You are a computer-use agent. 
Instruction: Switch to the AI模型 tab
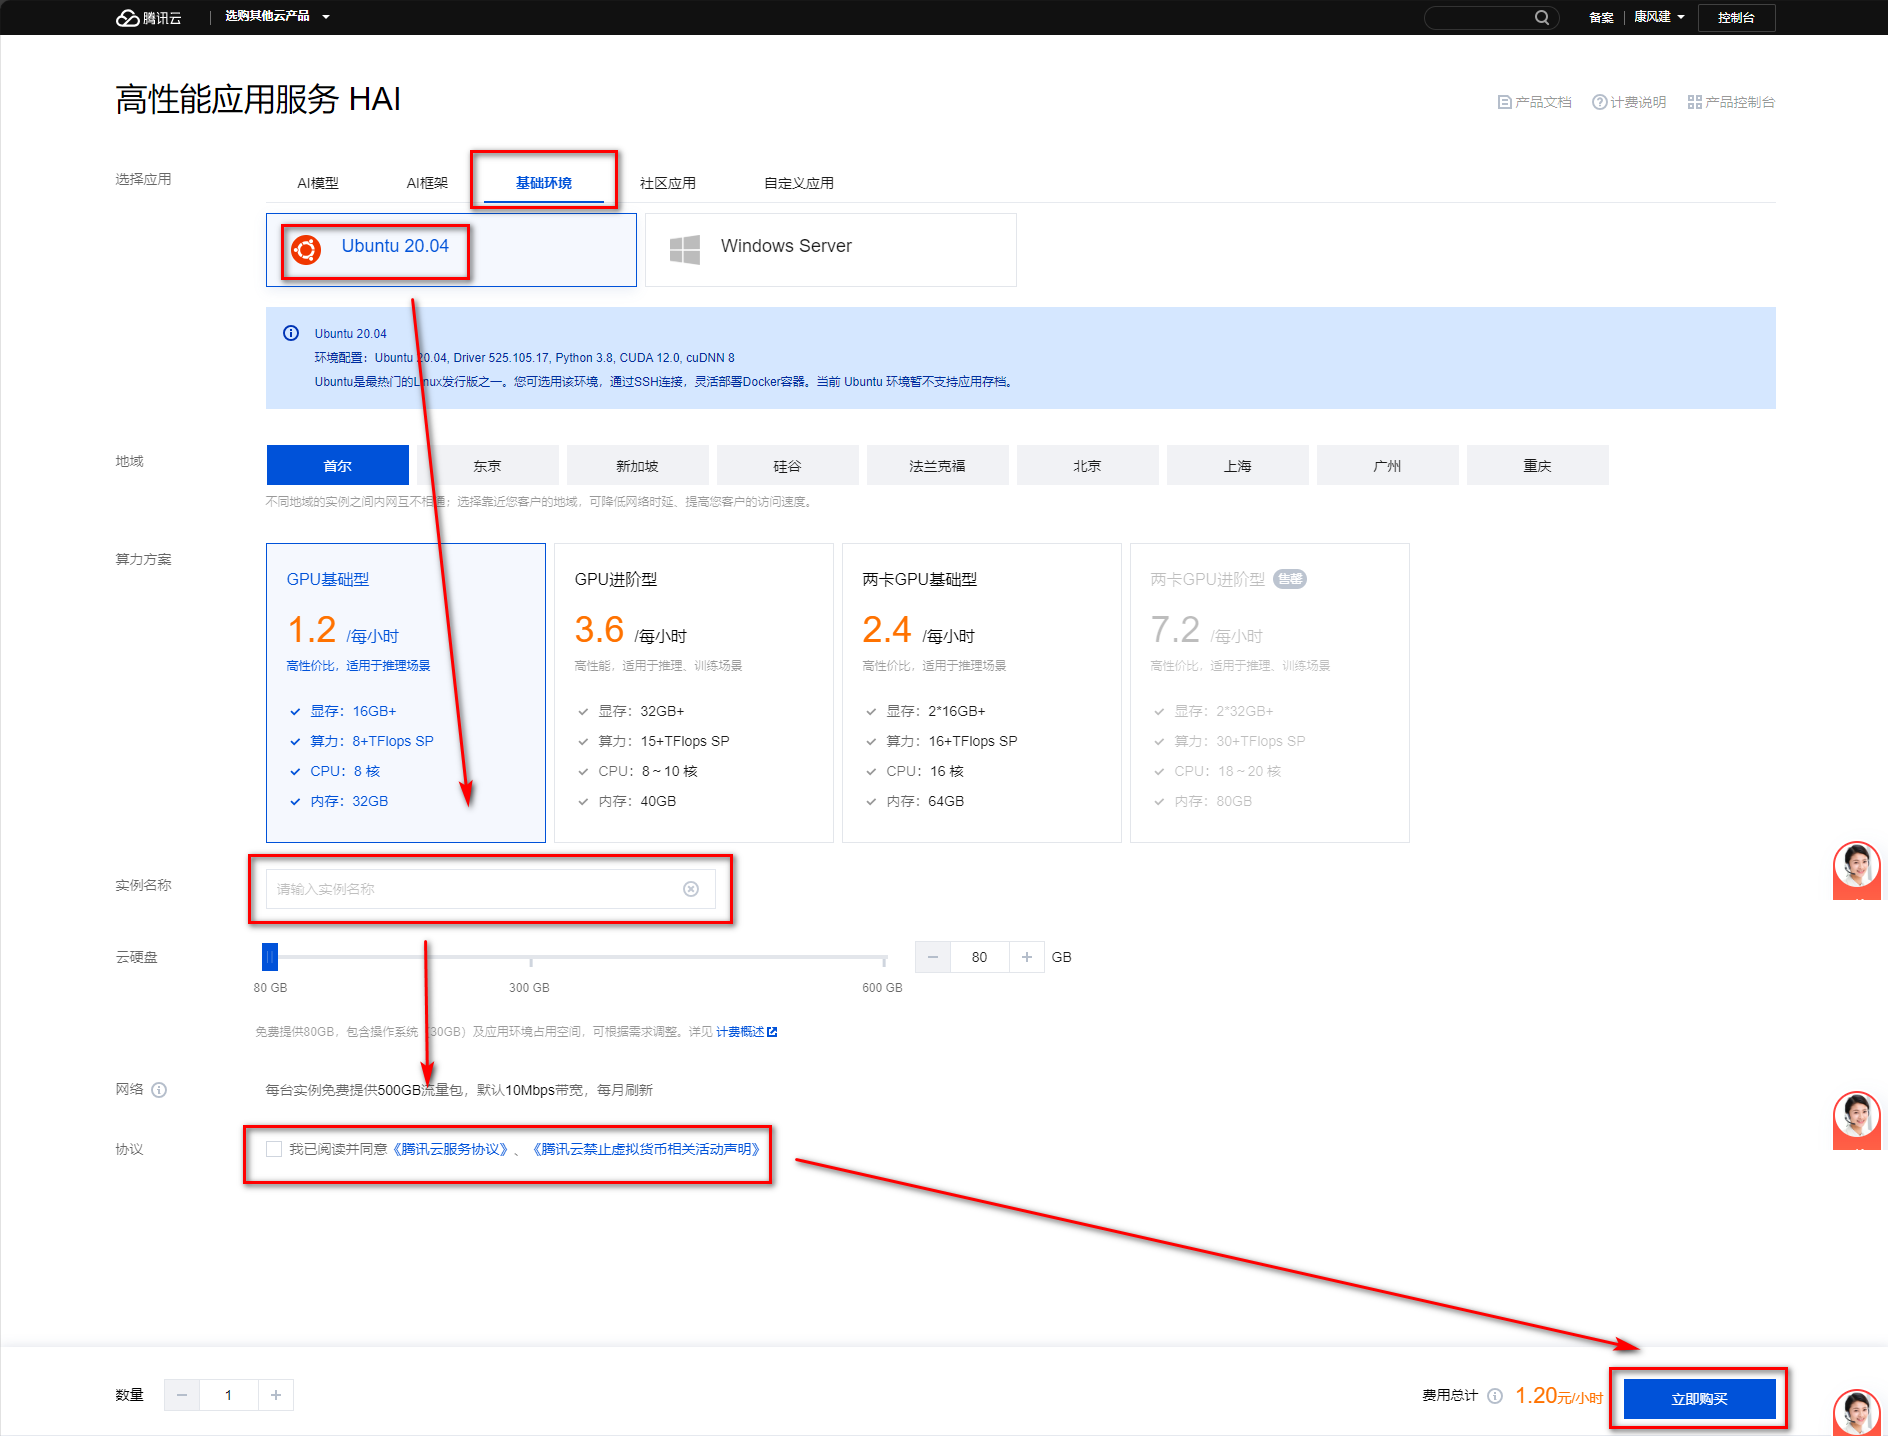[318, 183]
